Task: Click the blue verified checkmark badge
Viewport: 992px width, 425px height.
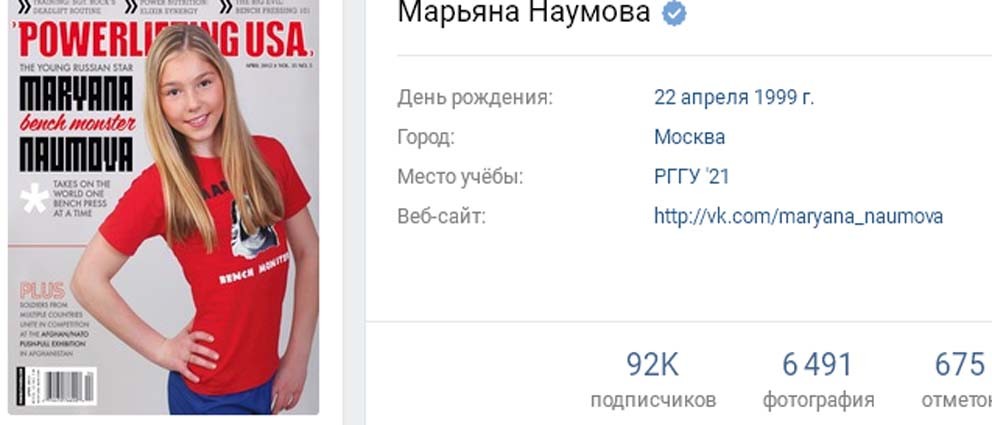Action: pos(674,13)
